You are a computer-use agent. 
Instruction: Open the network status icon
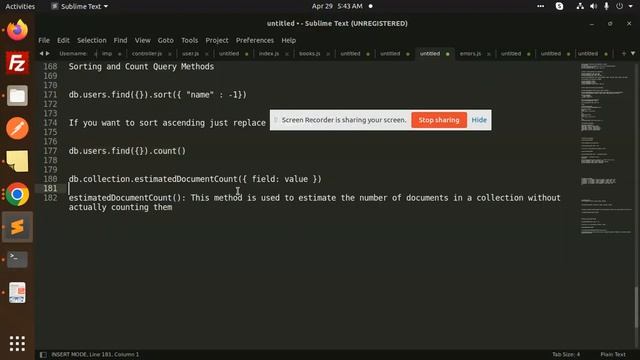click(580, 6)
